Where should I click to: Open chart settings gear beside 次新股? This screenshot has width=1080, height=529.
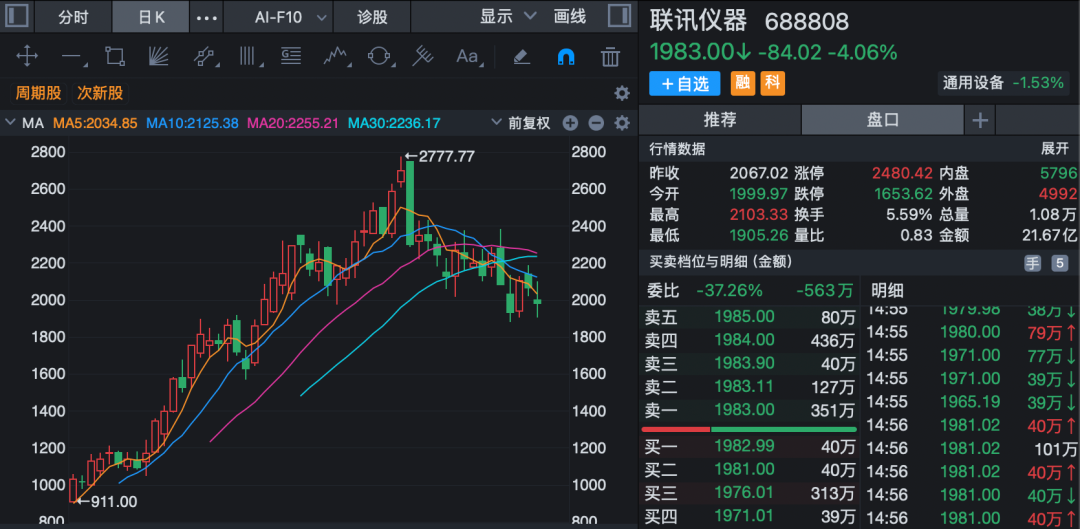pyautogui.click(x=622, y=93)
